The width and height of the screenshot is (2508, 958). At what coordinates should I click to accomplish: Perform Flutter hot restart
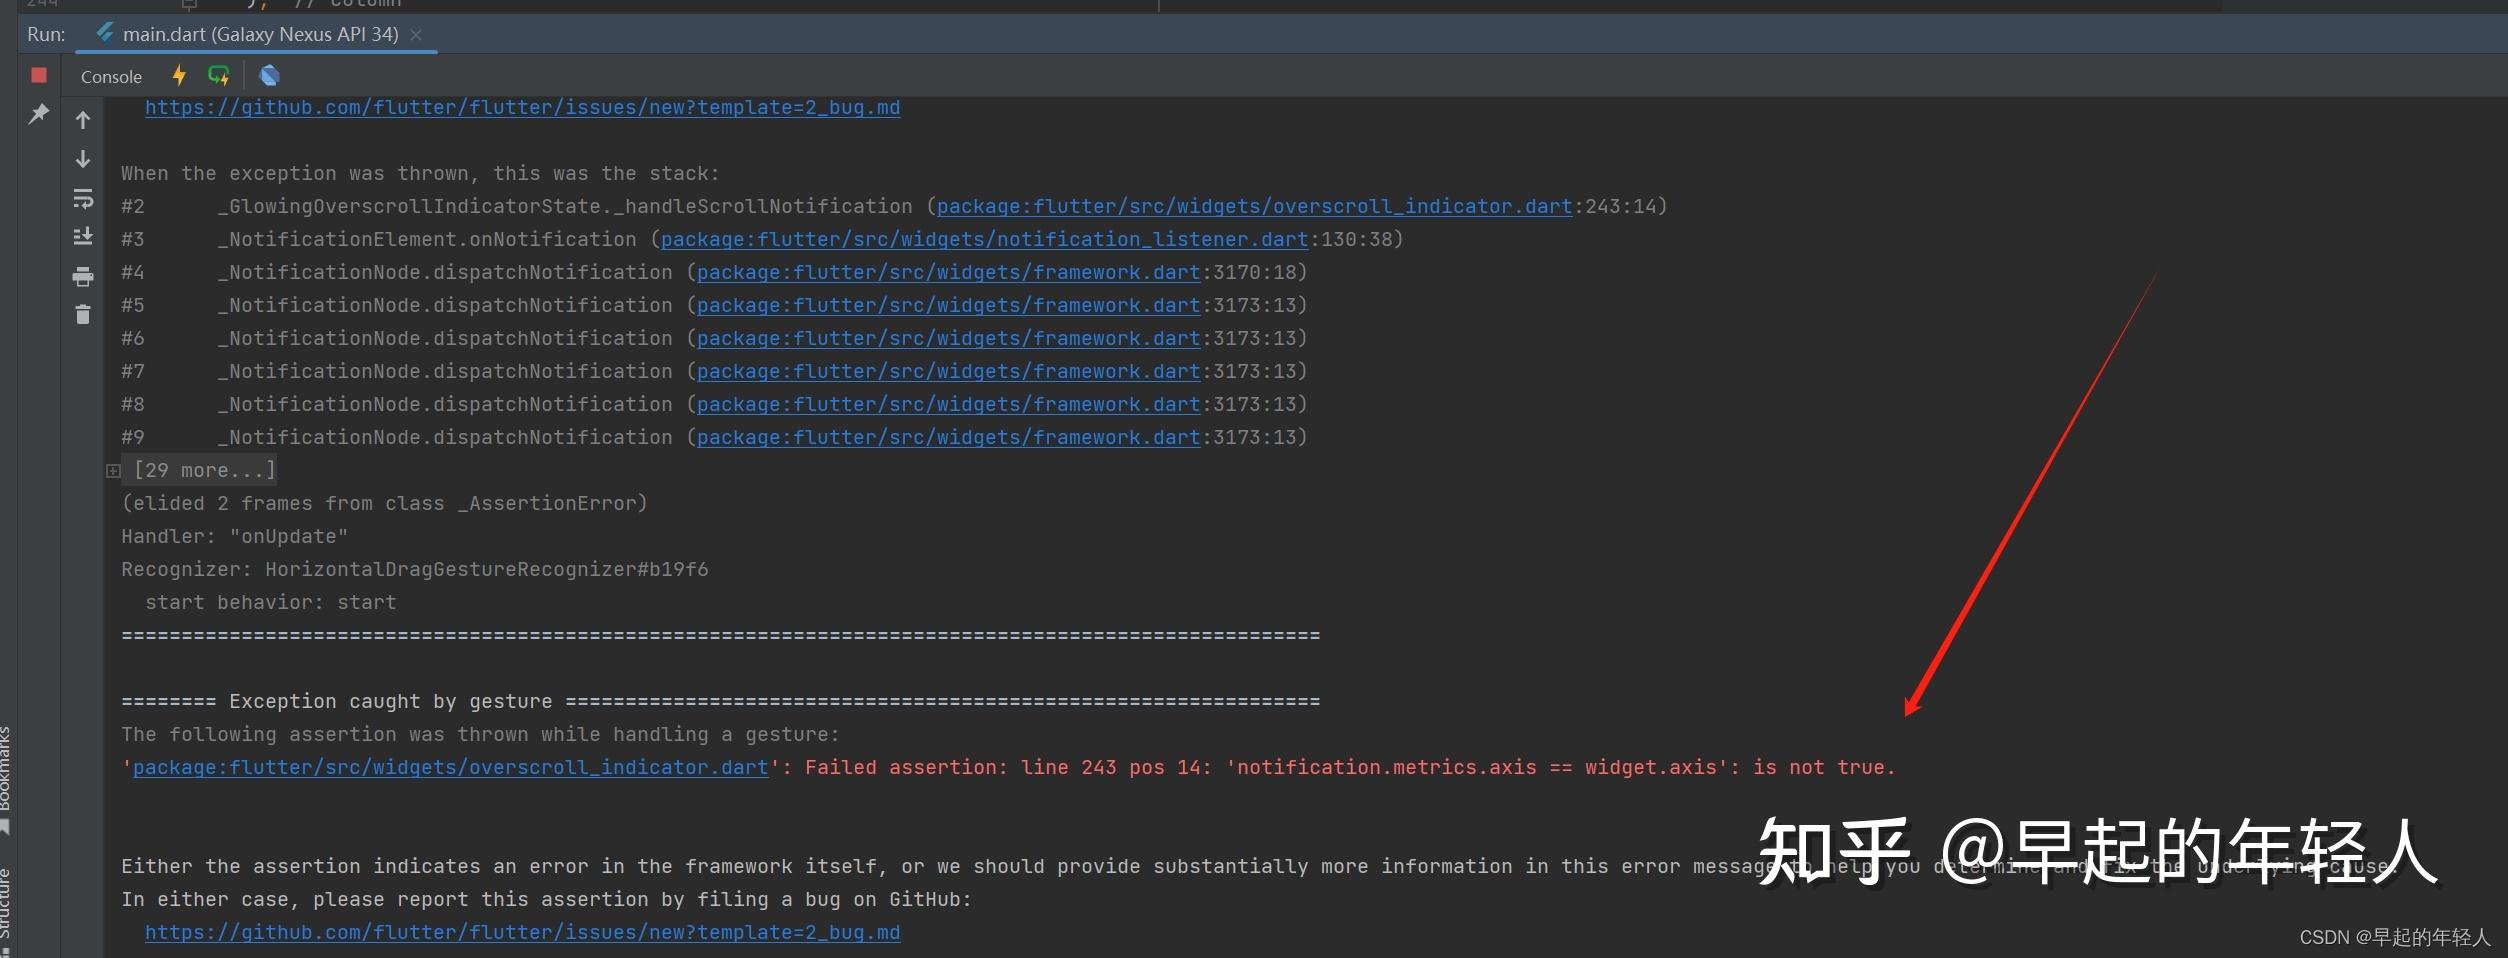point(219,75)
